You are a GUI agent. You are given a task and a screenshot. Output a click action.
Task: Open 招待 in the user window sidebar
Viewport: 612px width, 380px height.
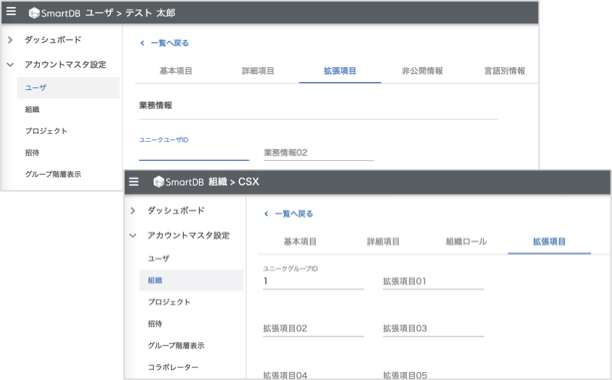coord(32,153)
